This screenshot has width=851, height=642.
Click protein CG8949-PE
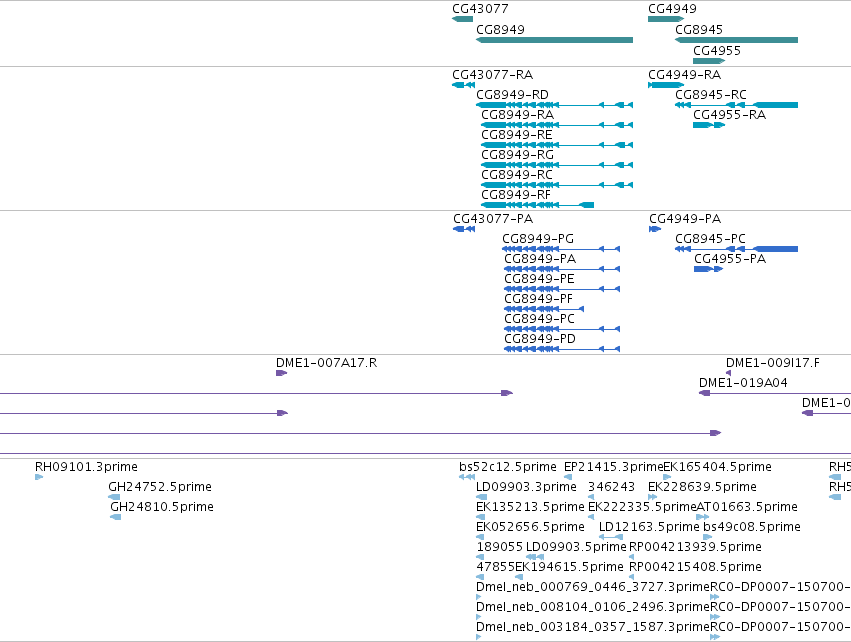[x=562, y=289]
